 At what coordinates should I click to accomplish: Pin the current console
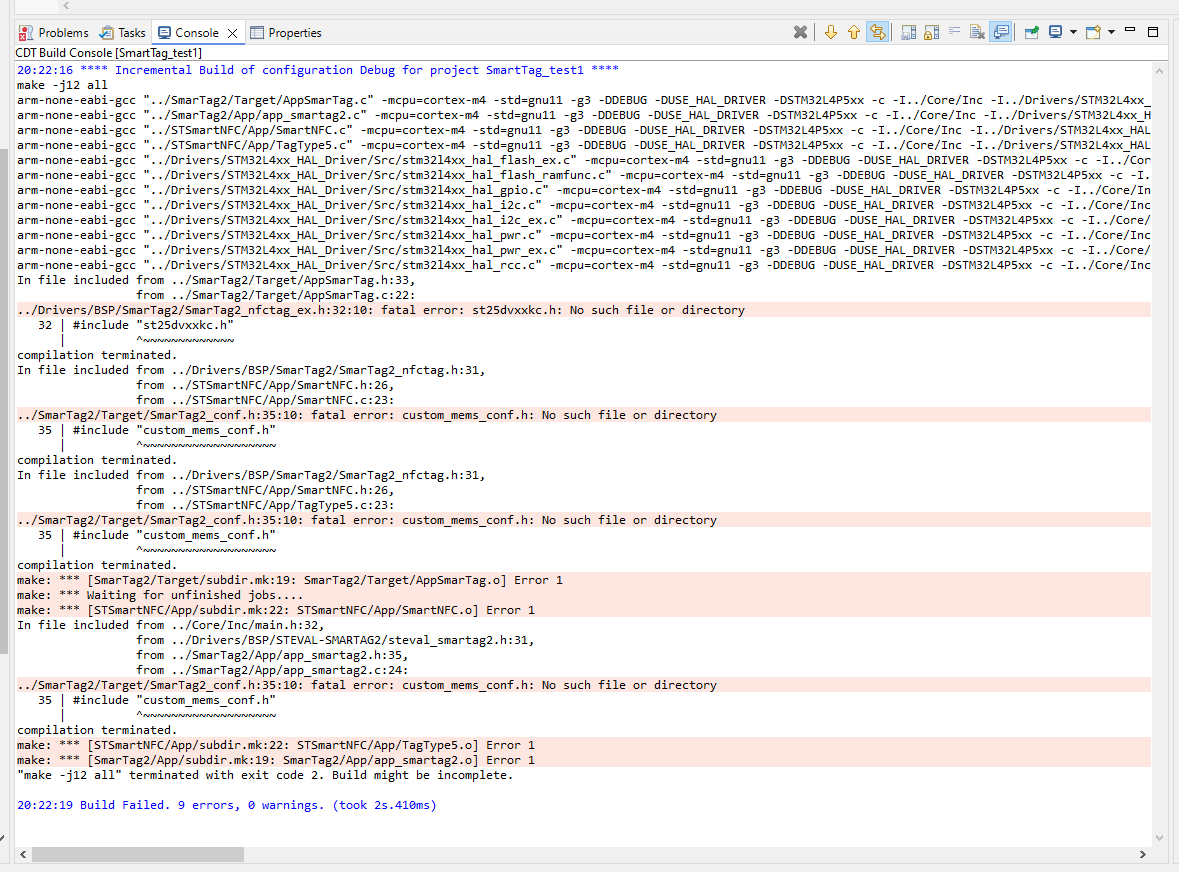[x=1031, y=32]
